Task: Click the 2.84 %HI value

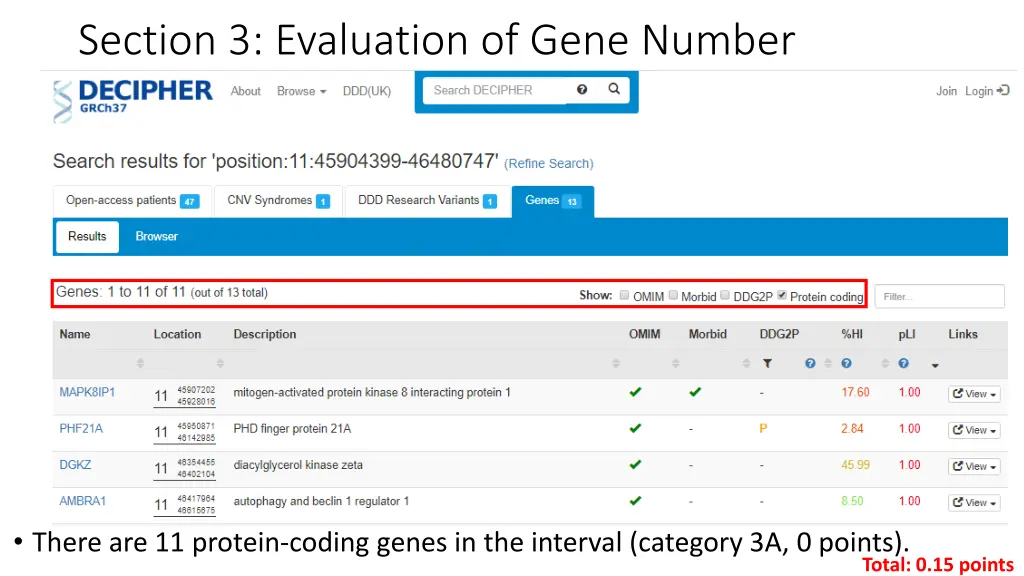Action: click(852, 428)
